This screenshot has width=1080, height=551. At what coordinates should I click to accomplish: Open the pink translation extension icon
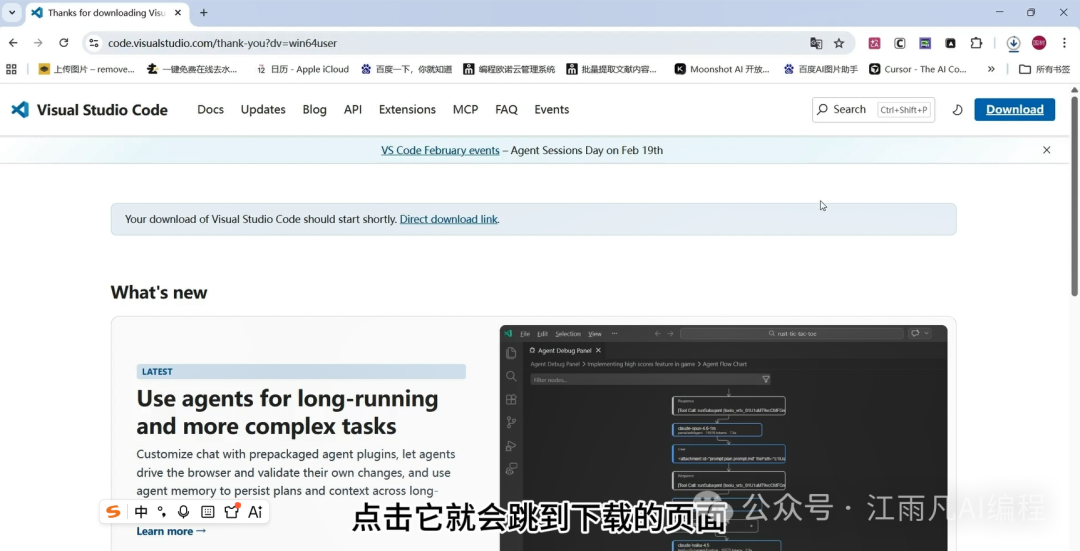click(874, 43)
